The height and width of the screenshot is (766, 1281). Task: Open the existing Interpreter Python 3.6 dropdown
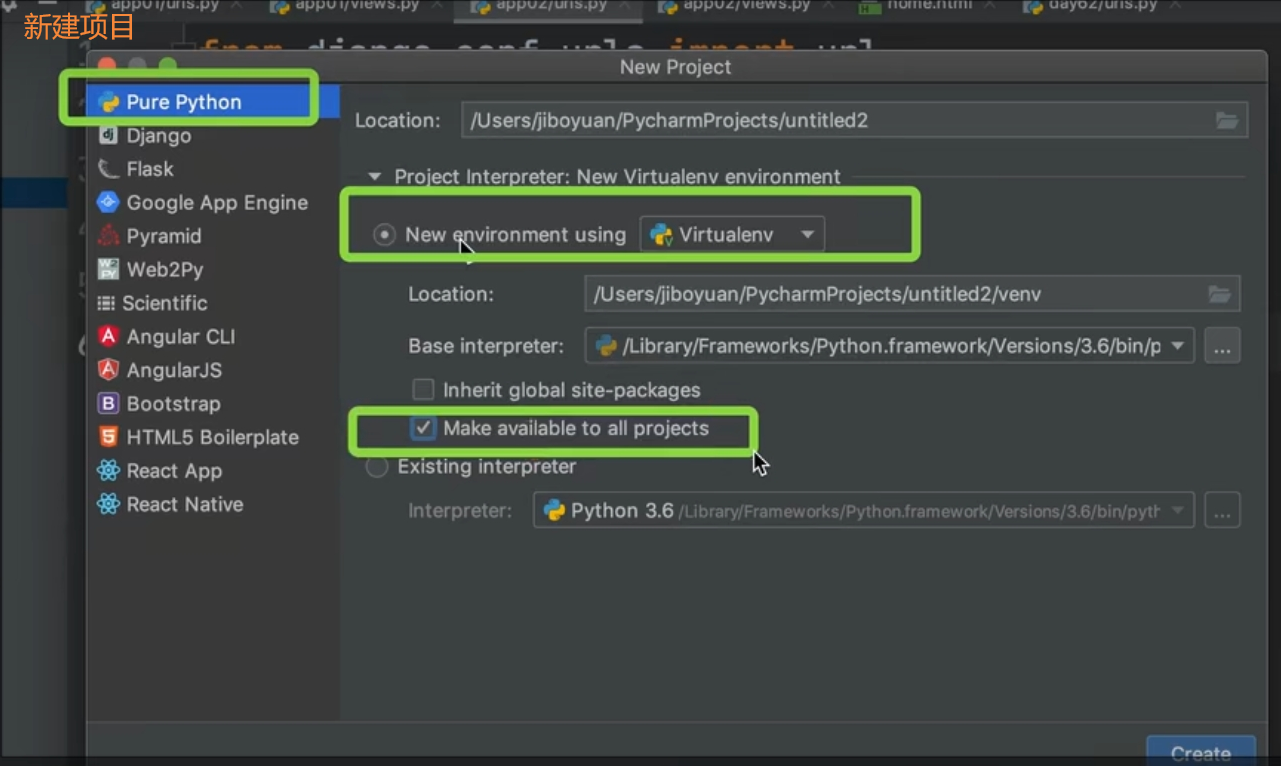point(864,511)
